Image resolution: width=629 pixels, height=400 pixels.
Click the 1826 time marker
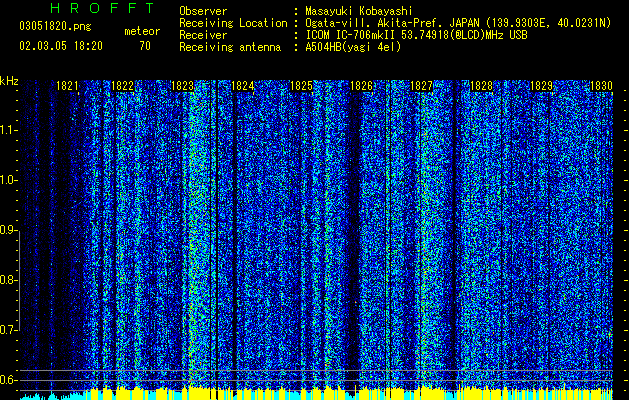click(x=361, y=86)
